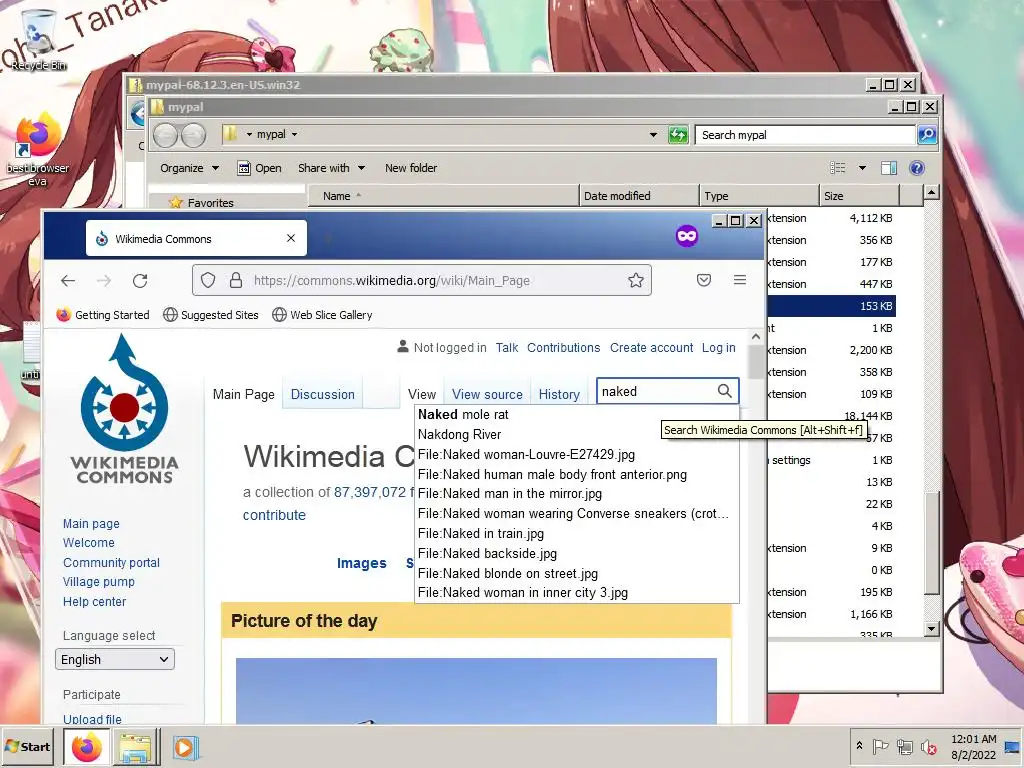Image resolution: width=1024 pixels, height=768 pixels.
Task: Sort by Date modified column header
Action: (x=638, y=196)
